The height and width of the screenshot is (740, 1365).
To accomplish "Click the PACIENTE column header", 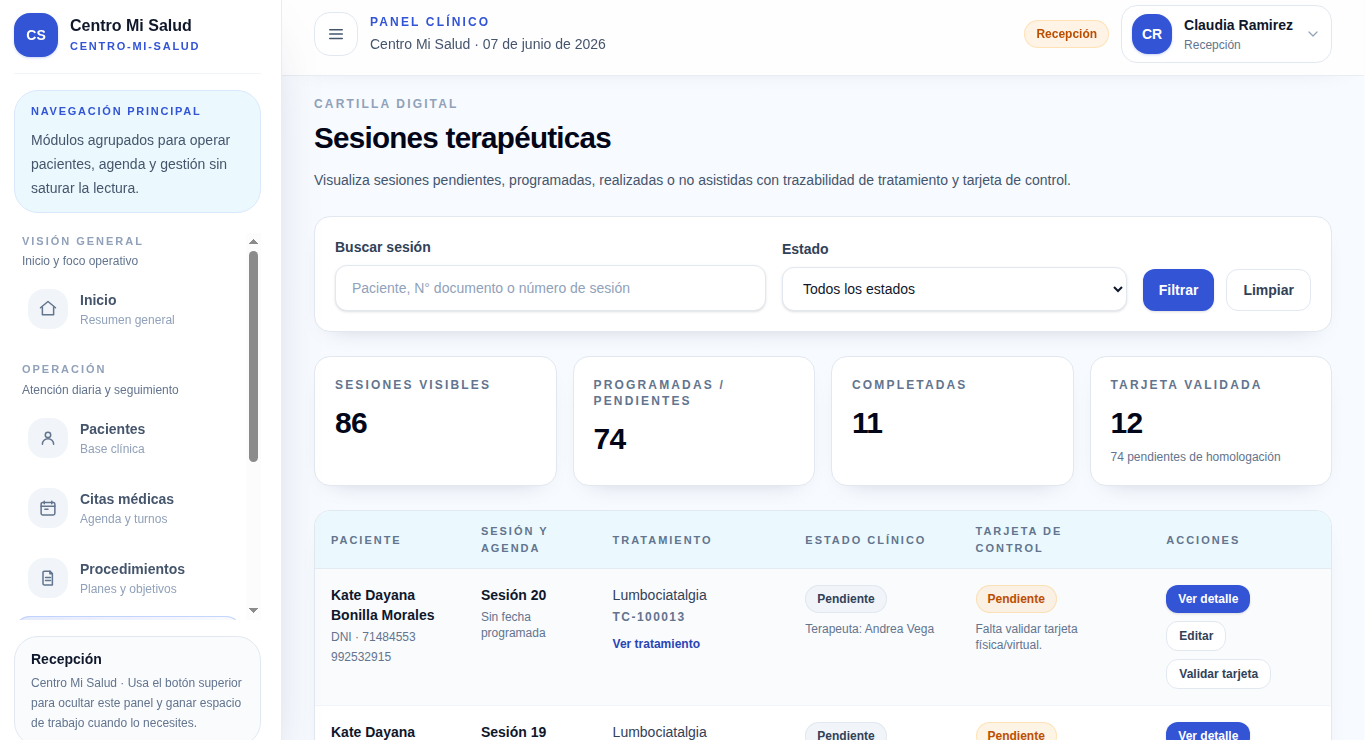I will (366, 540).
